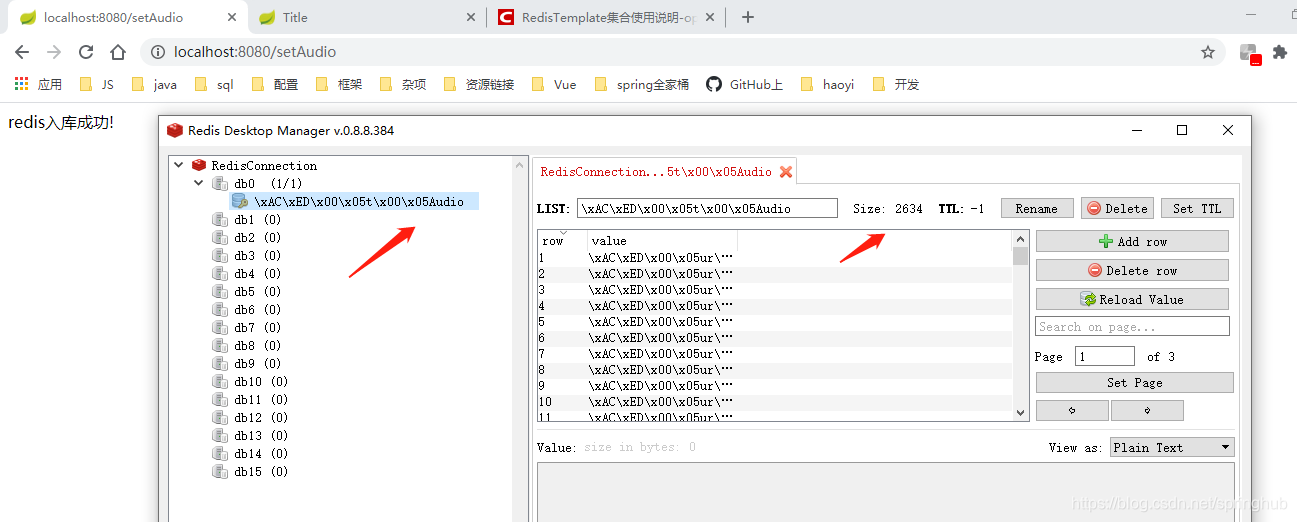Open the 资源链接 bookmark folder
This screenshot has width=1297, height=522.
(x=479, y=85)
